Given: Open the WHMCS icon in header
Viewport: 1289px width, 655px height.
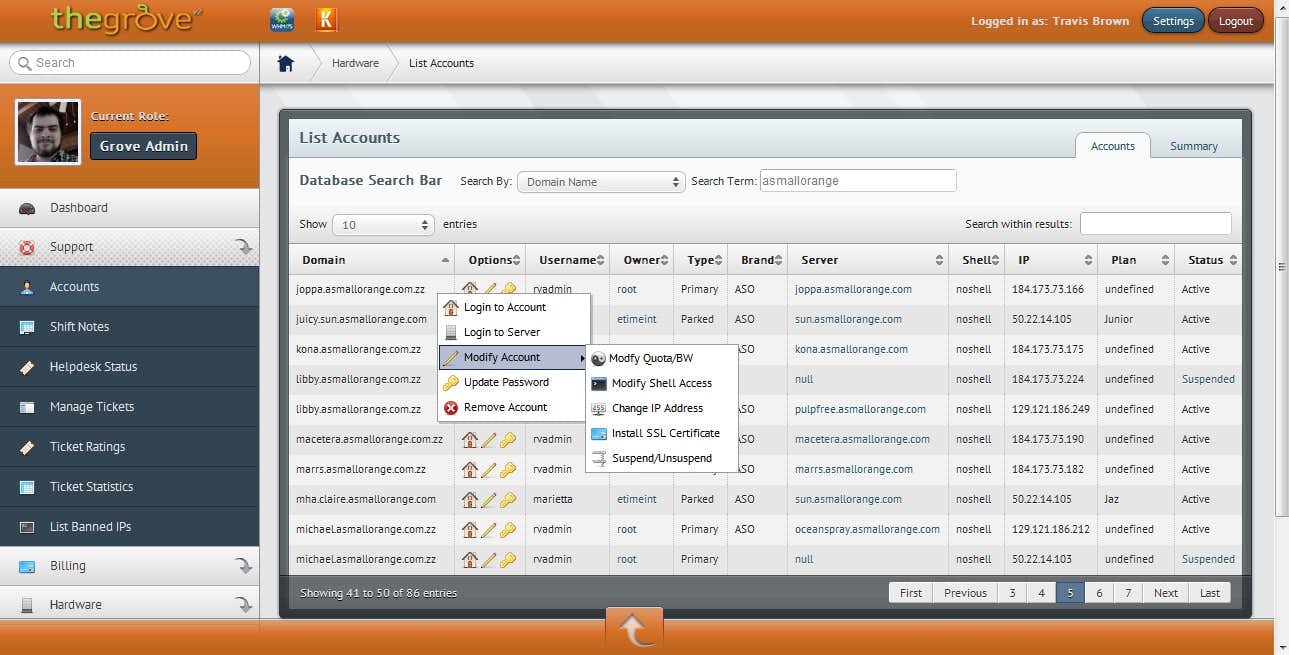Looking at the screenshot, I should coord(282,19).
